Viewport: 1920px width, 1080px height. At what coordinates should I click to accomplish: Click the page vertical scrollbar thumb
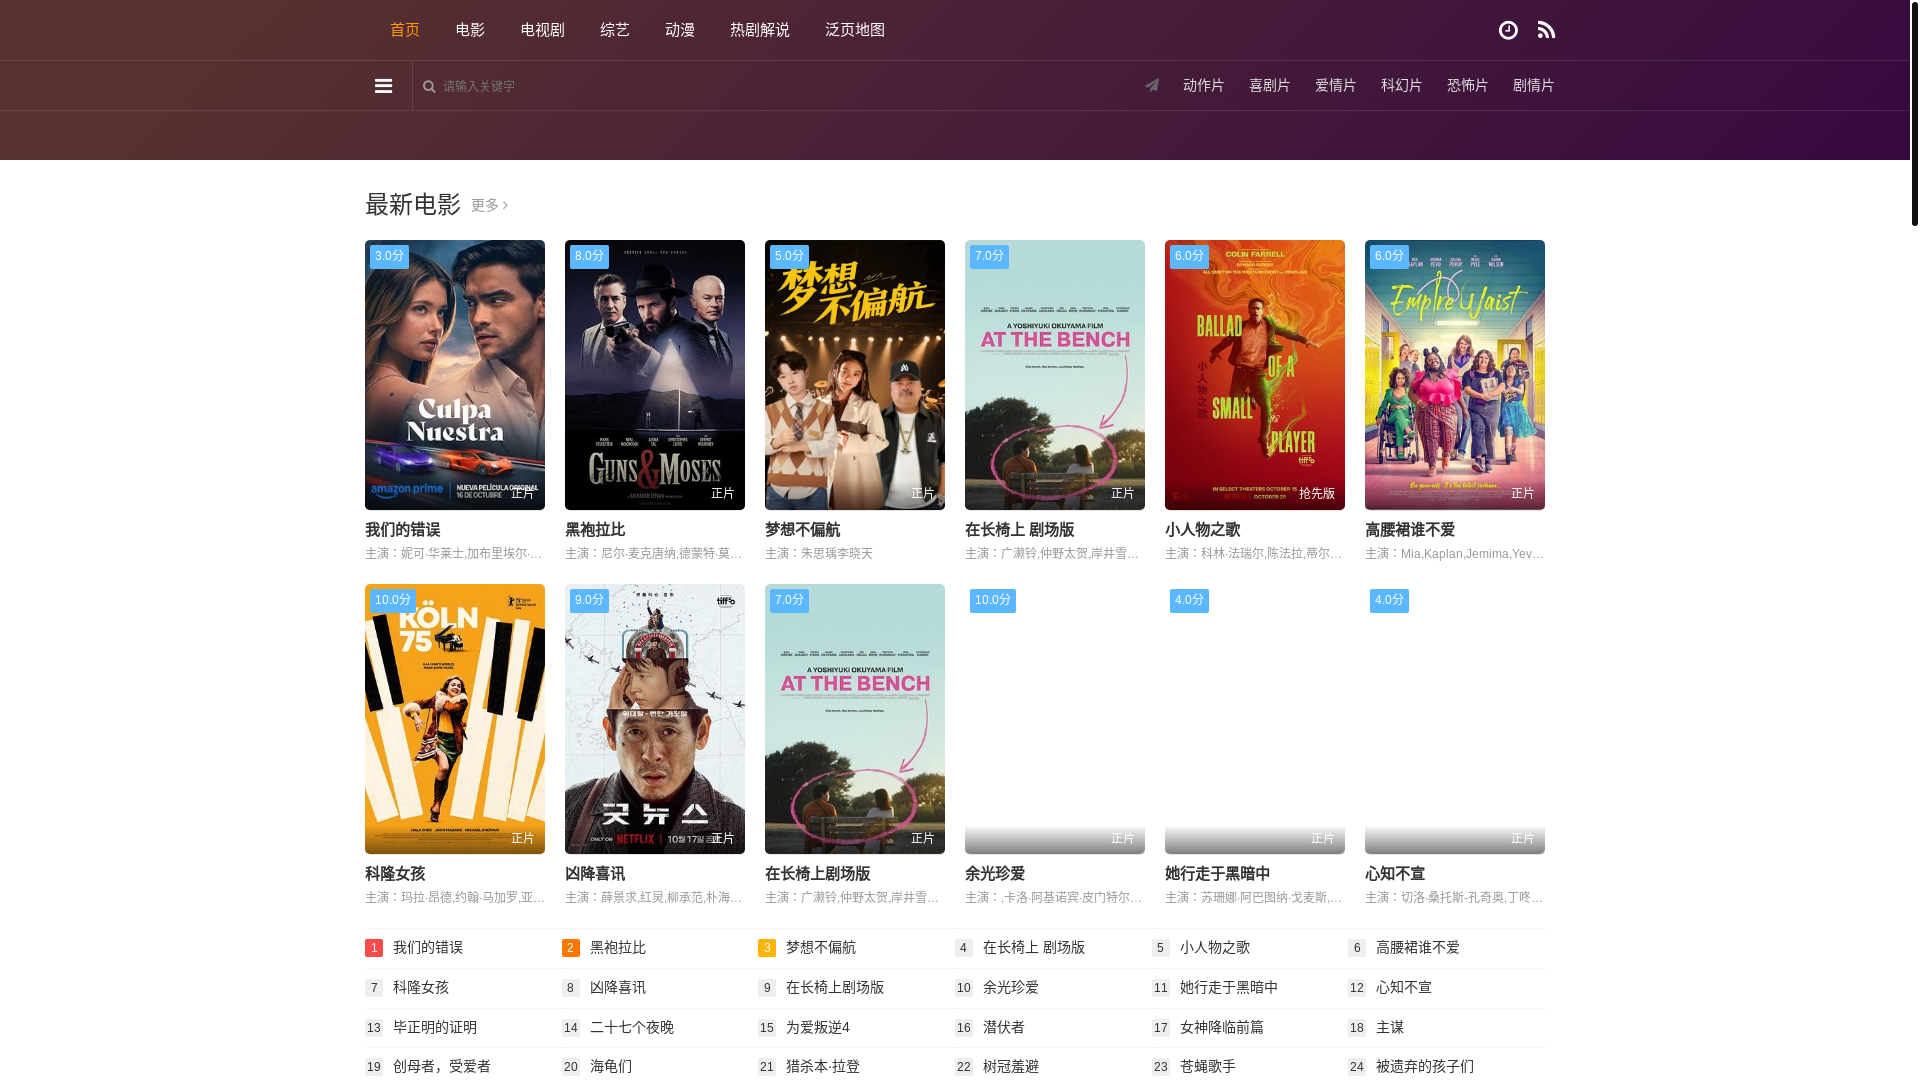click(1914, 113)
